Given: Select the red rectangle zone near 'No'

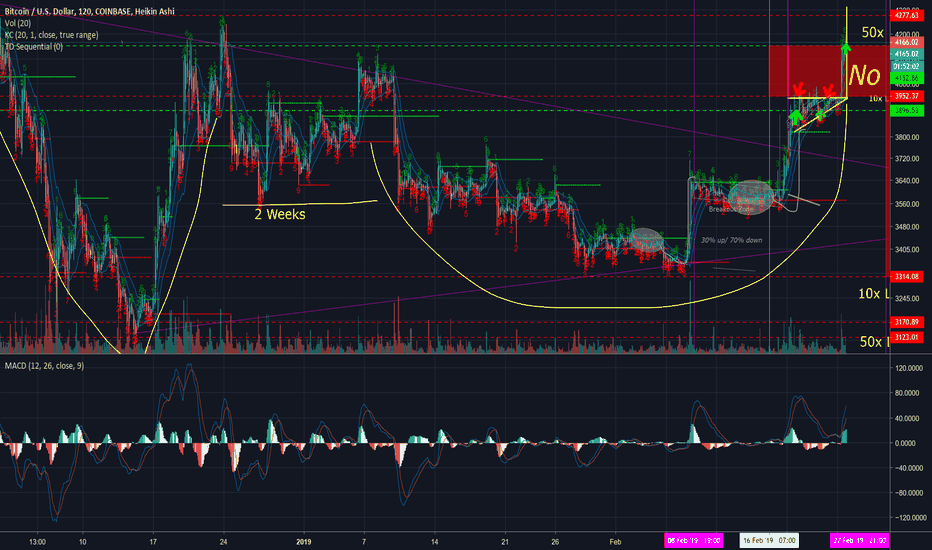Looking at the screenshot, I should pos(828,71).
